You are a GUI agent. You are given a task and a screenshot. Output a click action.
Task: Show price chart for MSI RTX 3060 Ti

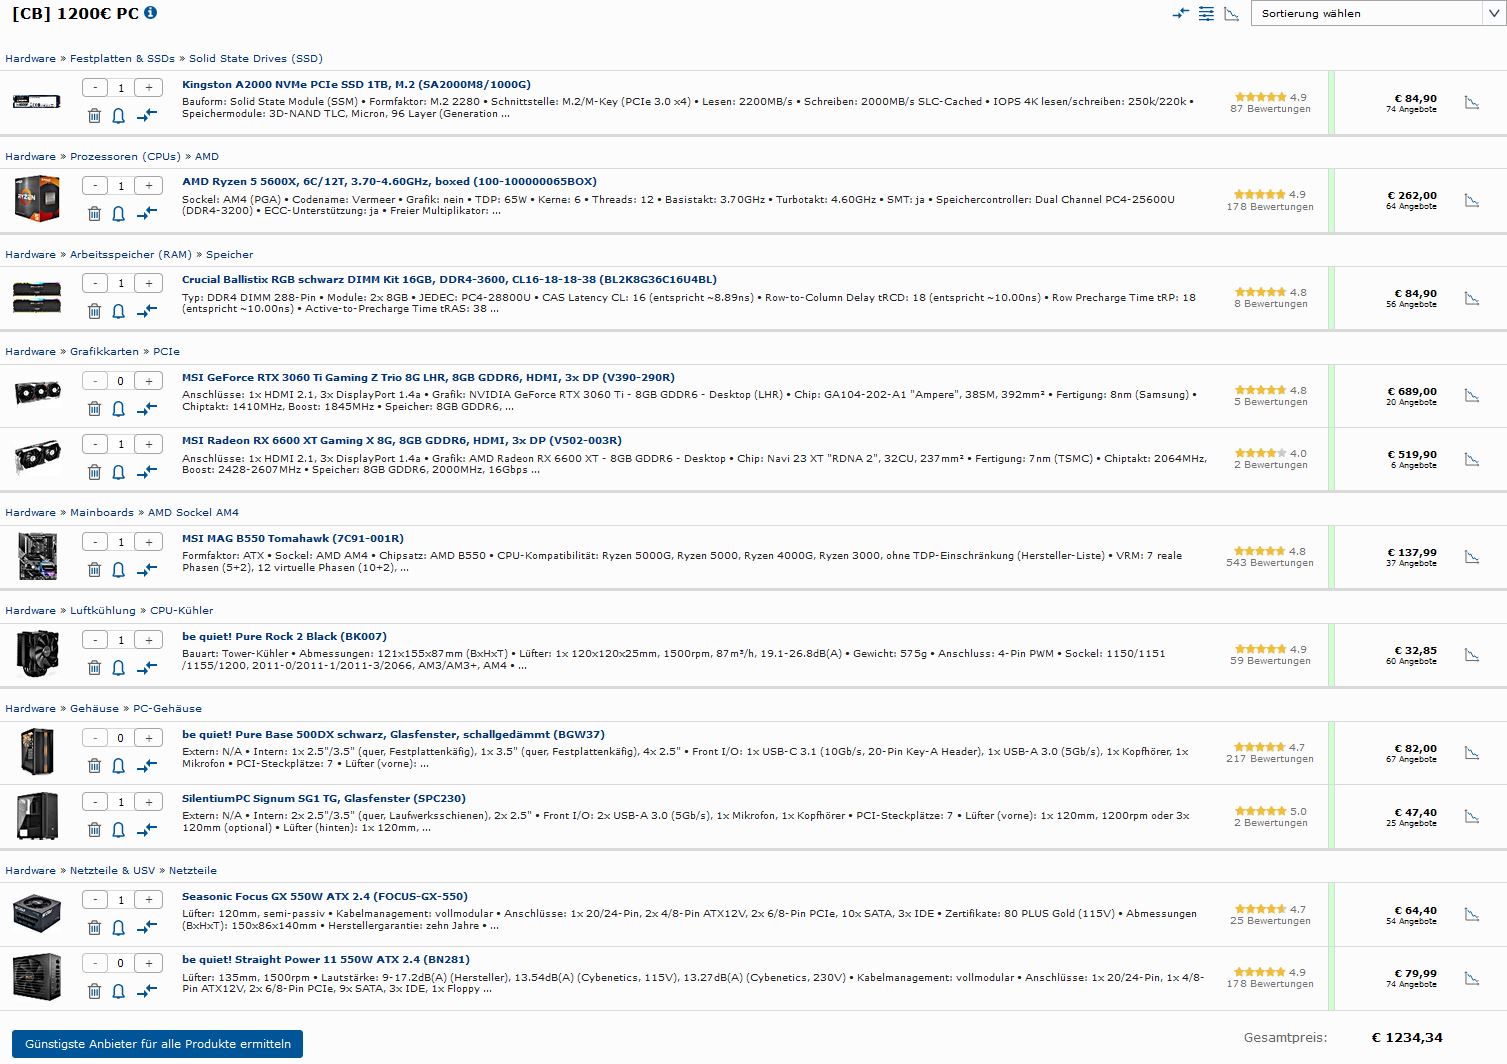pos(1472,396)
